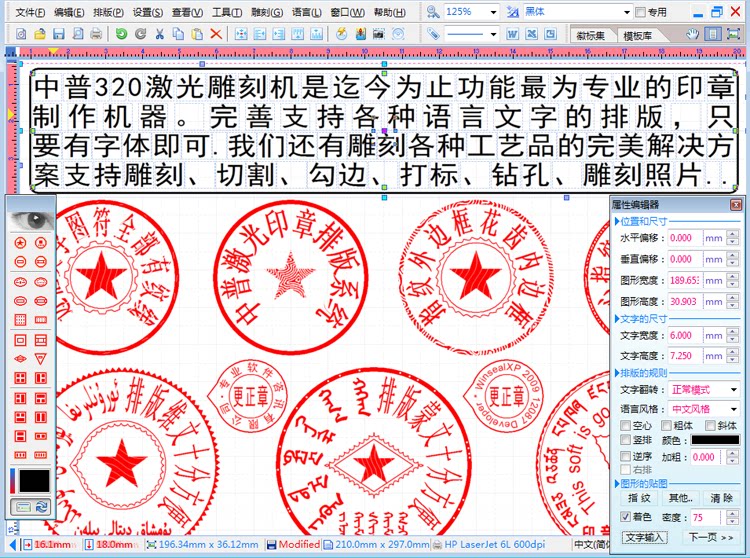Open the line style dropdown
The image size is (750, 558).
(493, 34)
